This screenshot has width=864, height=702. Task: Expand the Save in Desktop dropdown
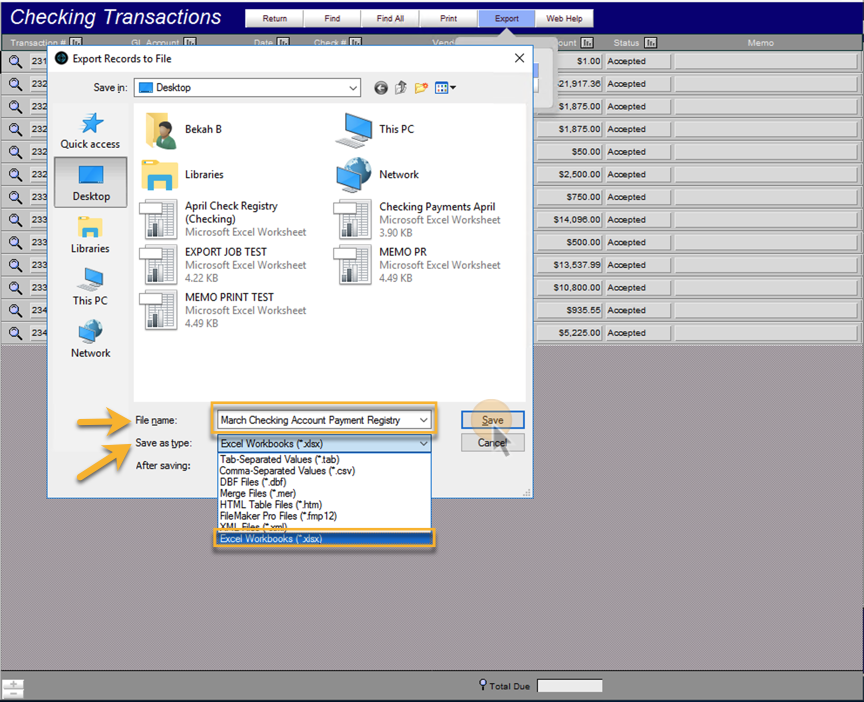pos(353,88)
